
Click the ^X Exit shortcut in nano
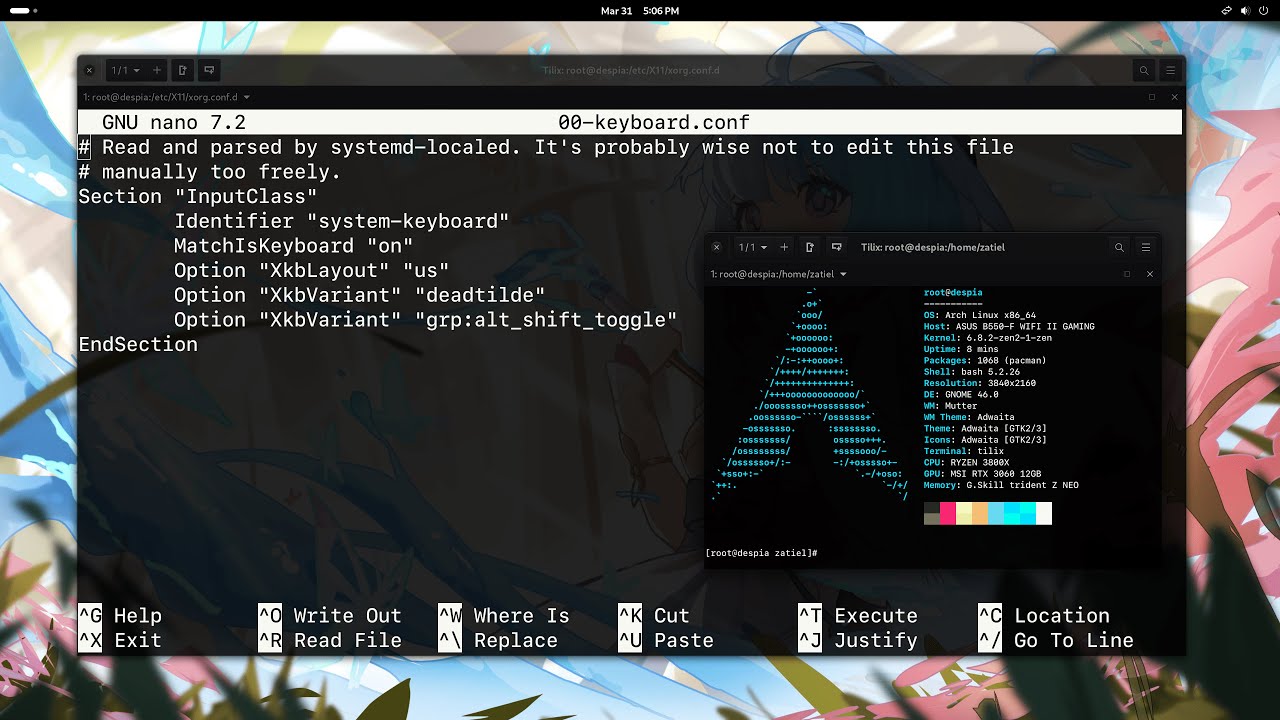[x=120, y=641]
